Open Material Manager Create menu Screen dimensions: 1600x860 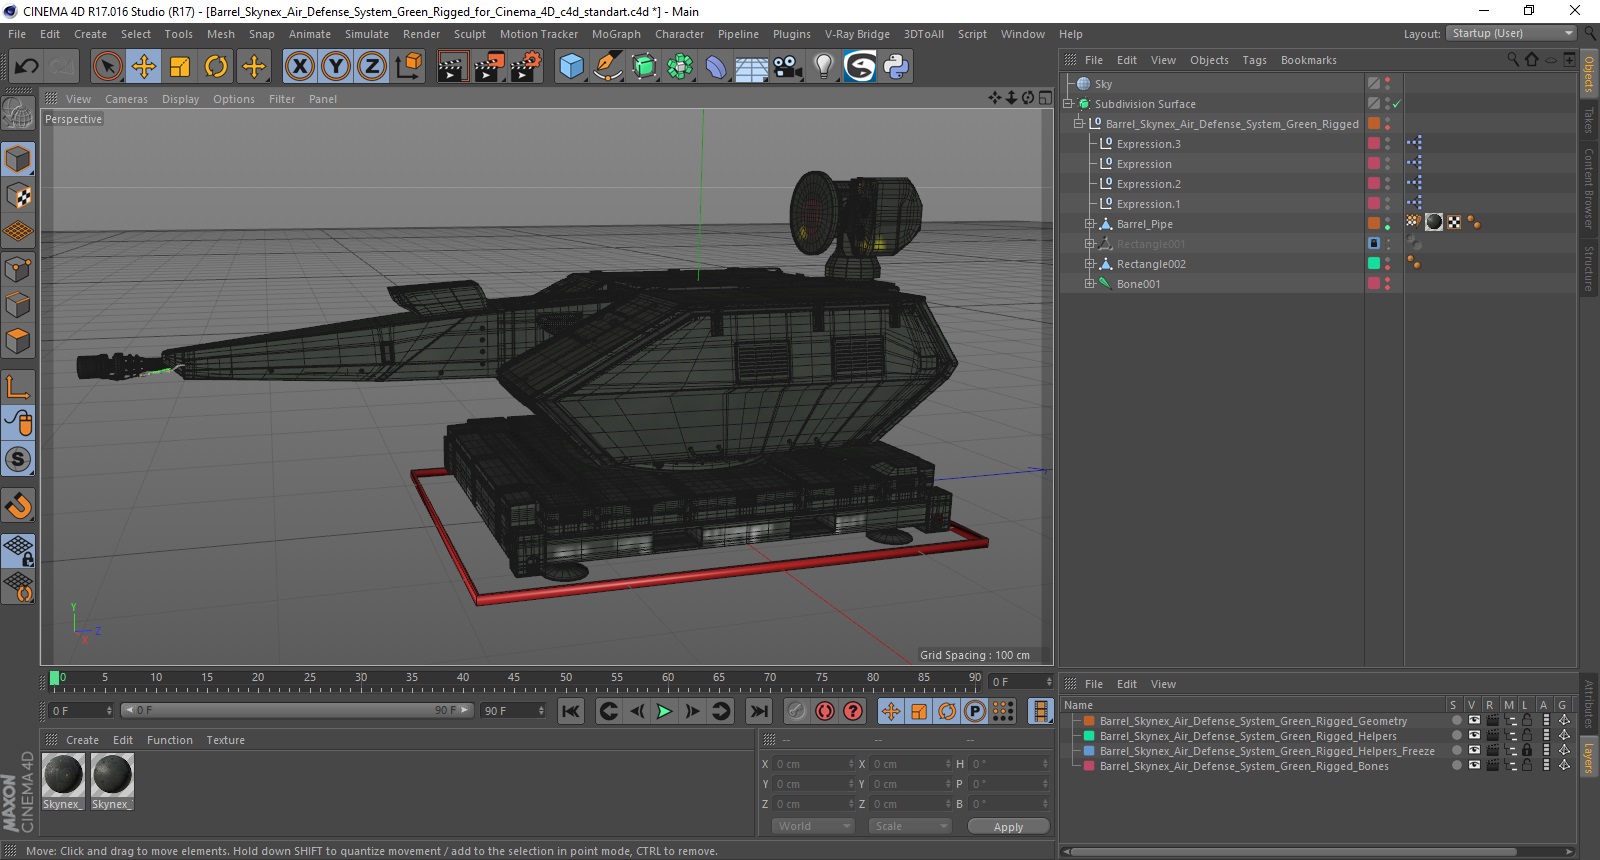pos(82,740)
